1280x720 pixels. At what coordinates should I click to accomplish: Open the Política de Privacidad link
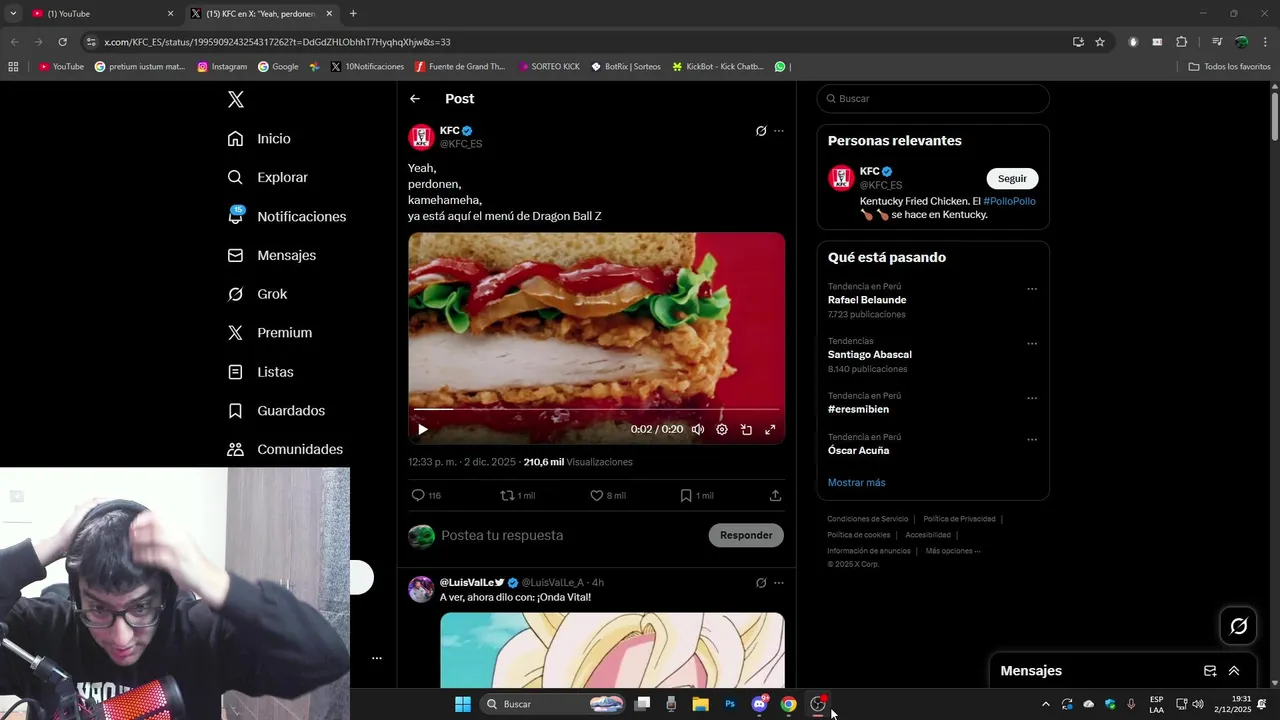959,519
